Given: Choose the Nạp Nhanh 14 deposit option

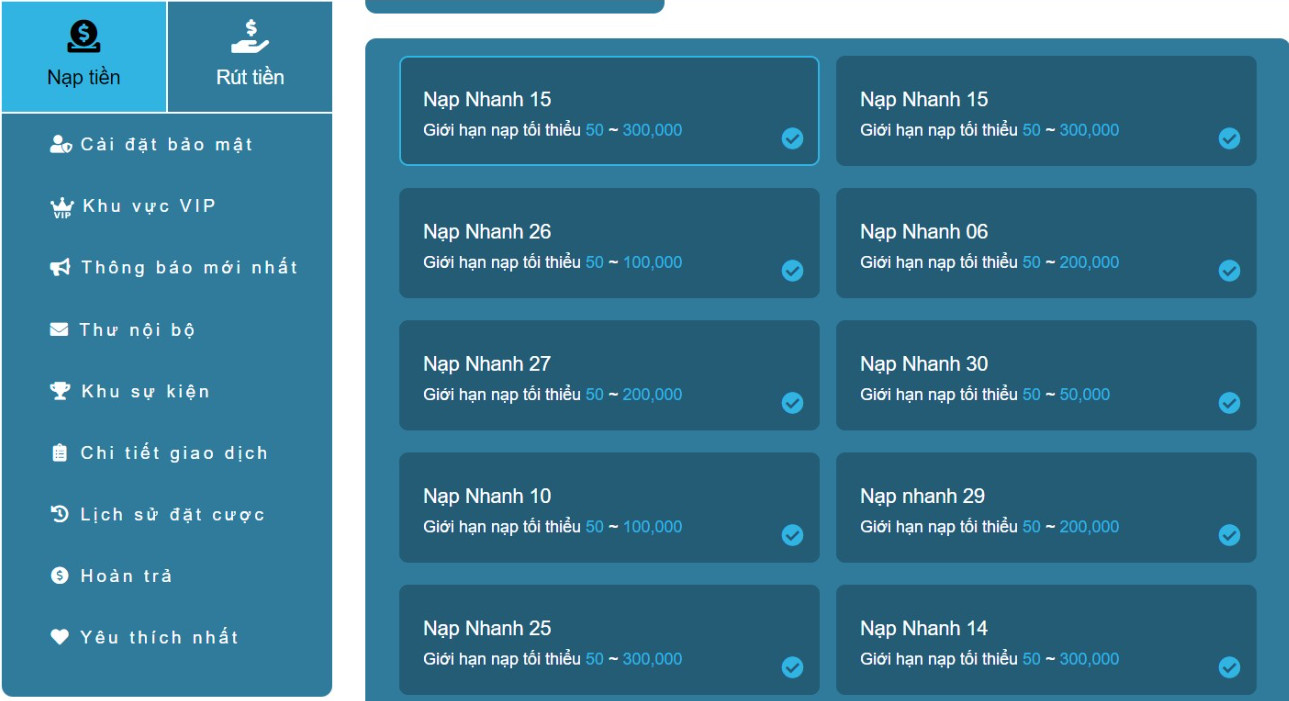Looking at the screenshot, I should (x=1045, y=639).
